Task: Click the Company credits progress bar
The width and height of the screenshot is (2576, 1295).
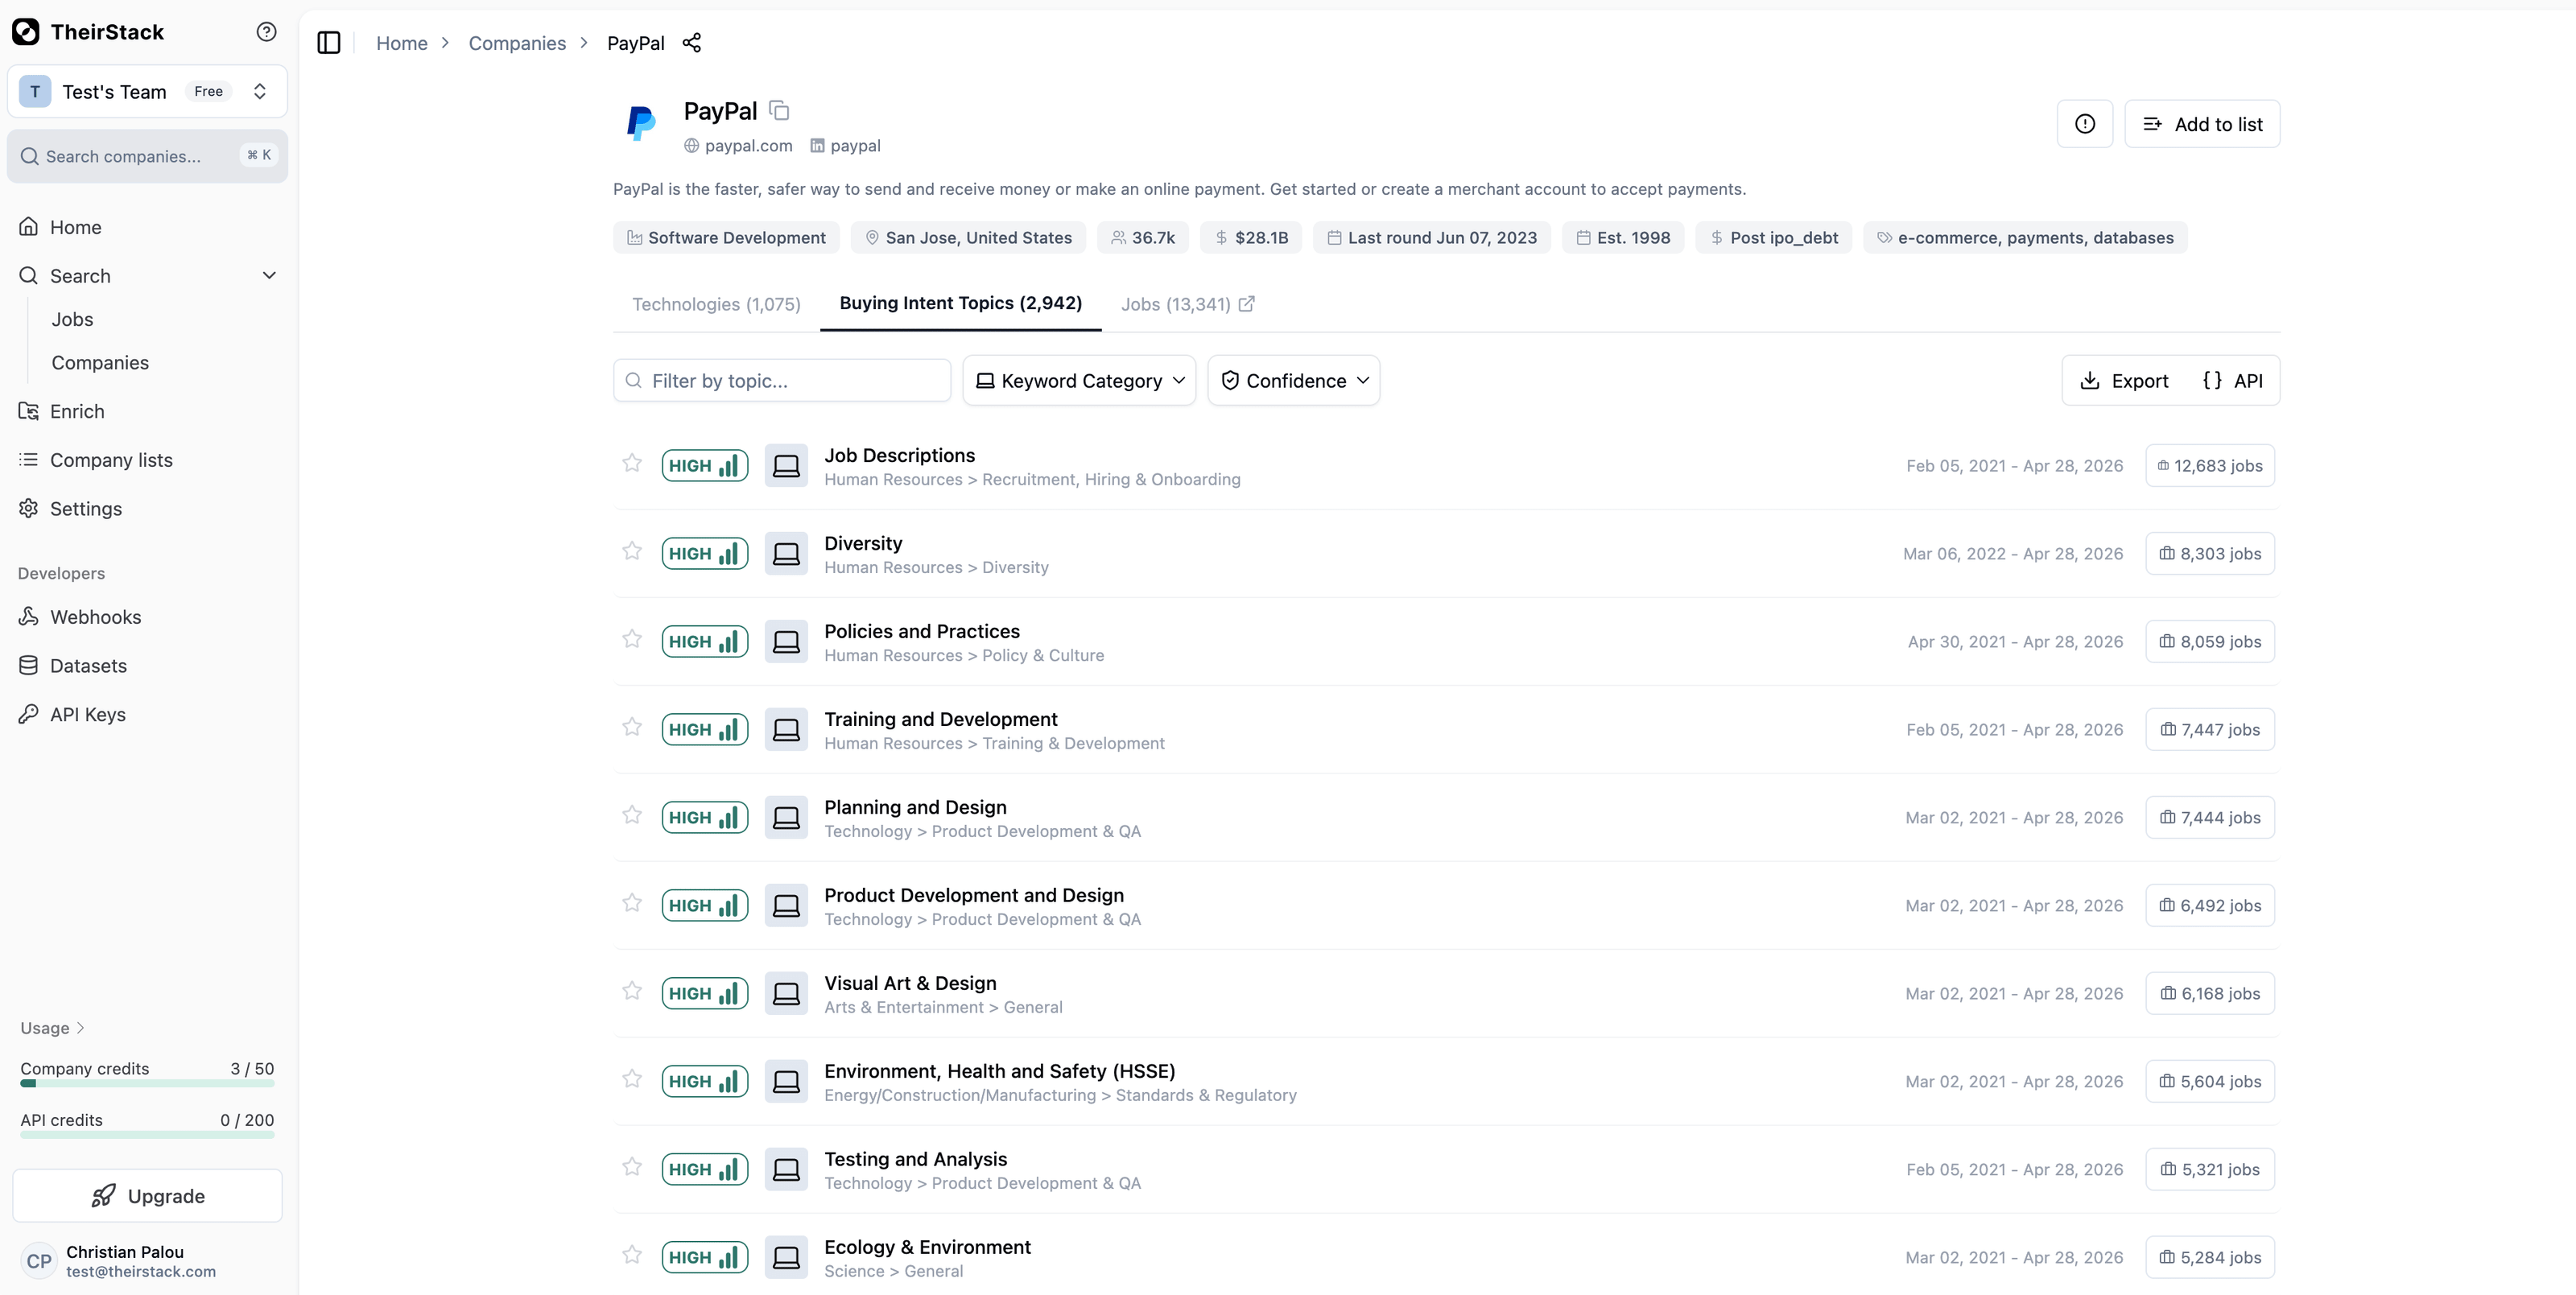Action: tap(147, 1083)
